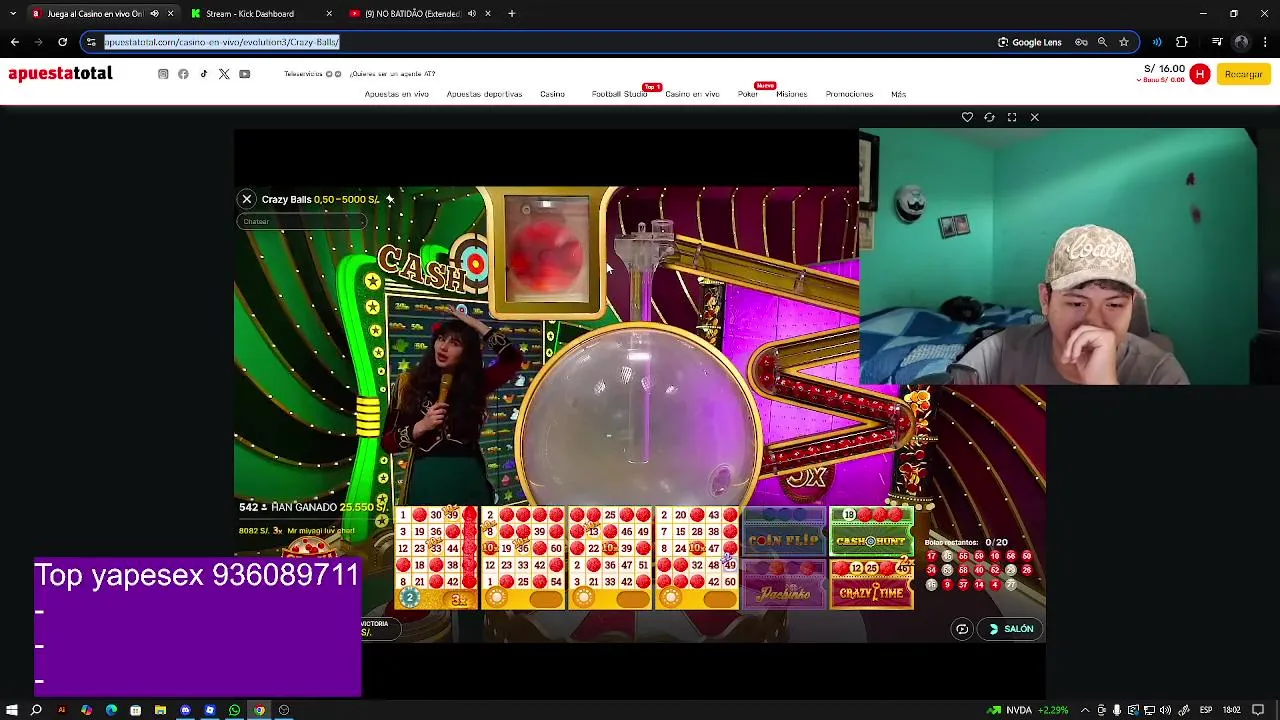Image resolution: width=1280 pixels, height=720 pixels.
Task: Open Google Lens search
Action: (1030, 42)
